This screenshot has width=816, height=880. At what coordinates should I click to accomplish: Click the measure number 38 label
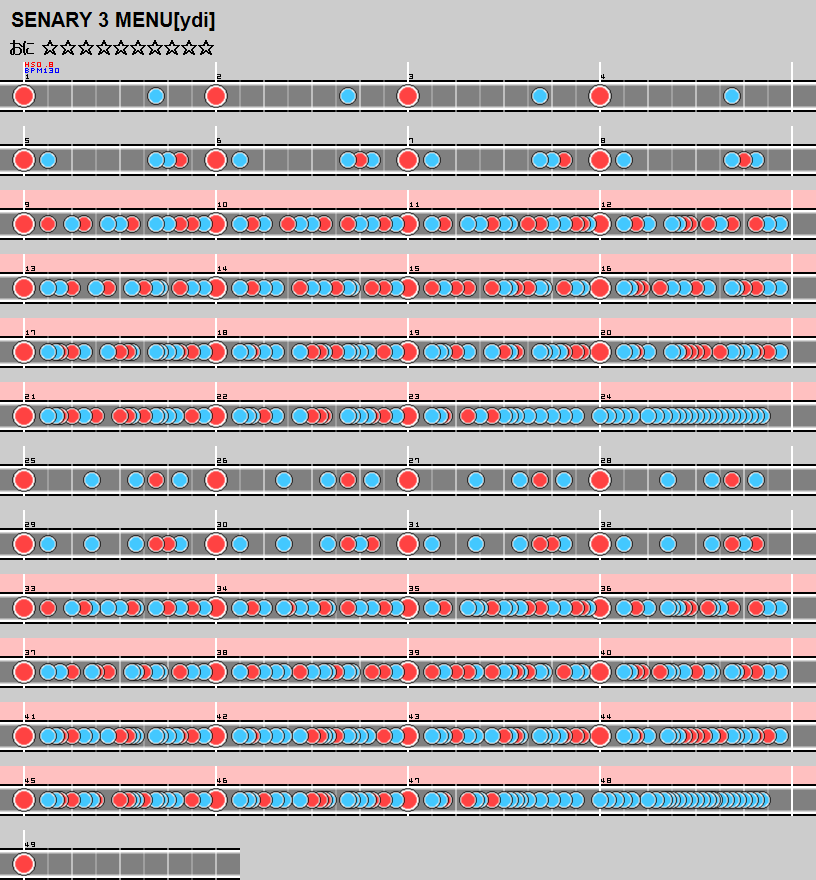pos(222,653)
